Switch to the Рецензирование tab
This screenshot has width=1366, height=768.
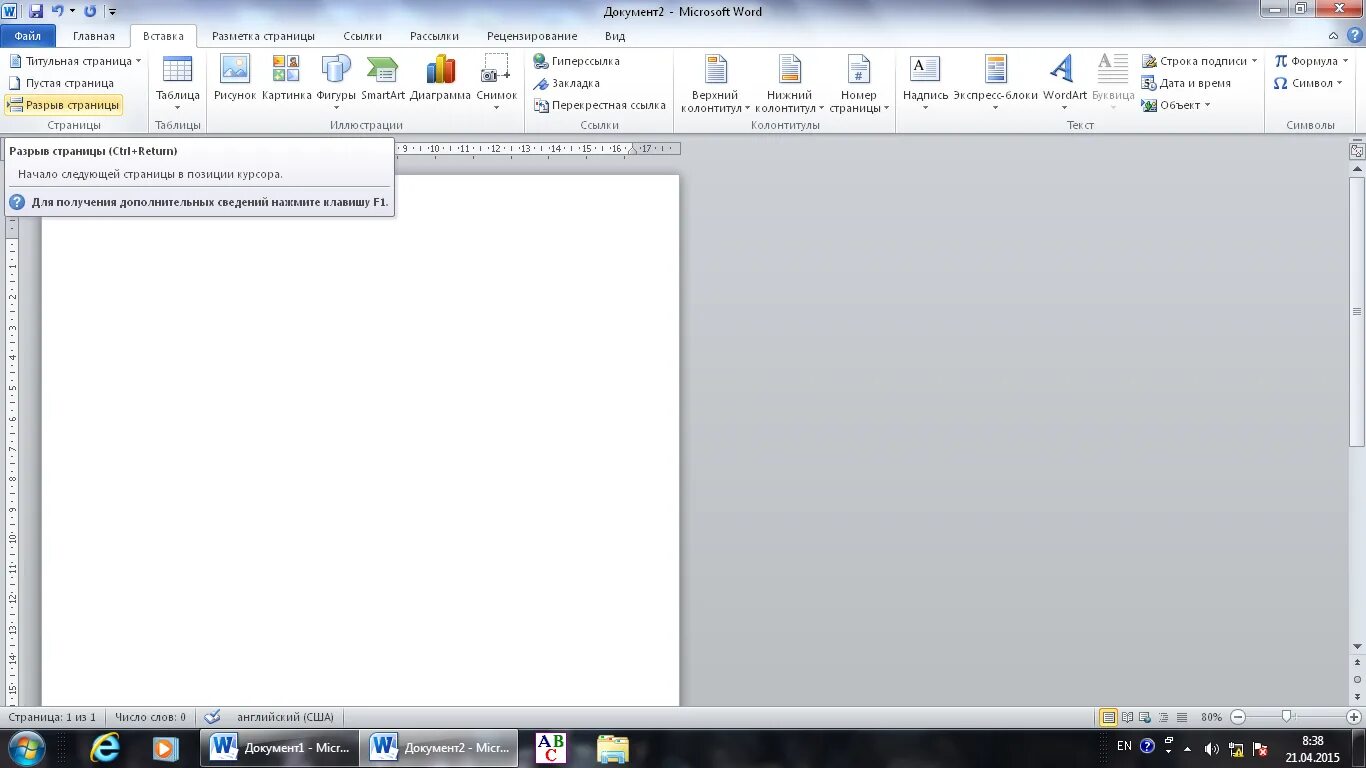(x=532, y=36)
